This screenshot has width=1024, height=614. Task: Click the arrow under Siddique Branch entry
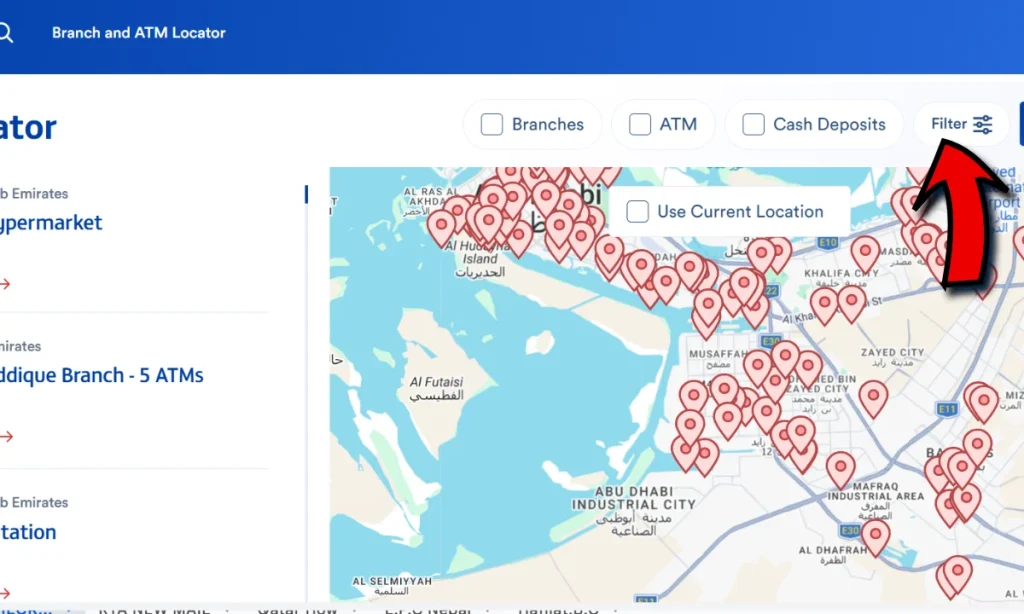point(6,436)
